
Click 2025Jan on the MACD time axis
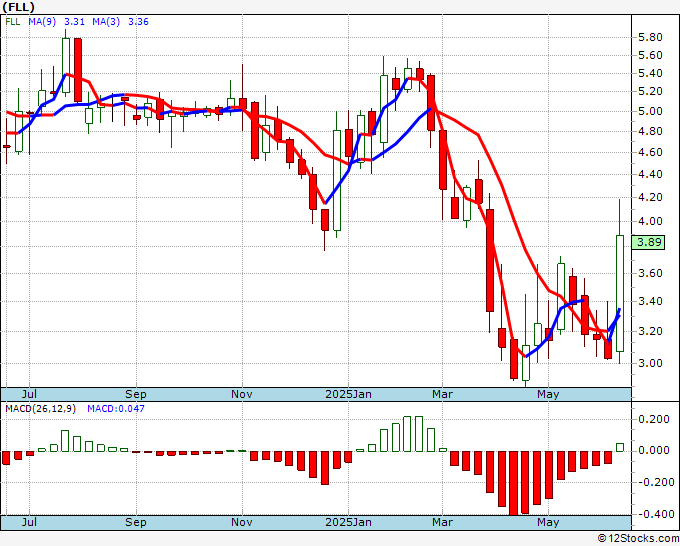[348, 522]
